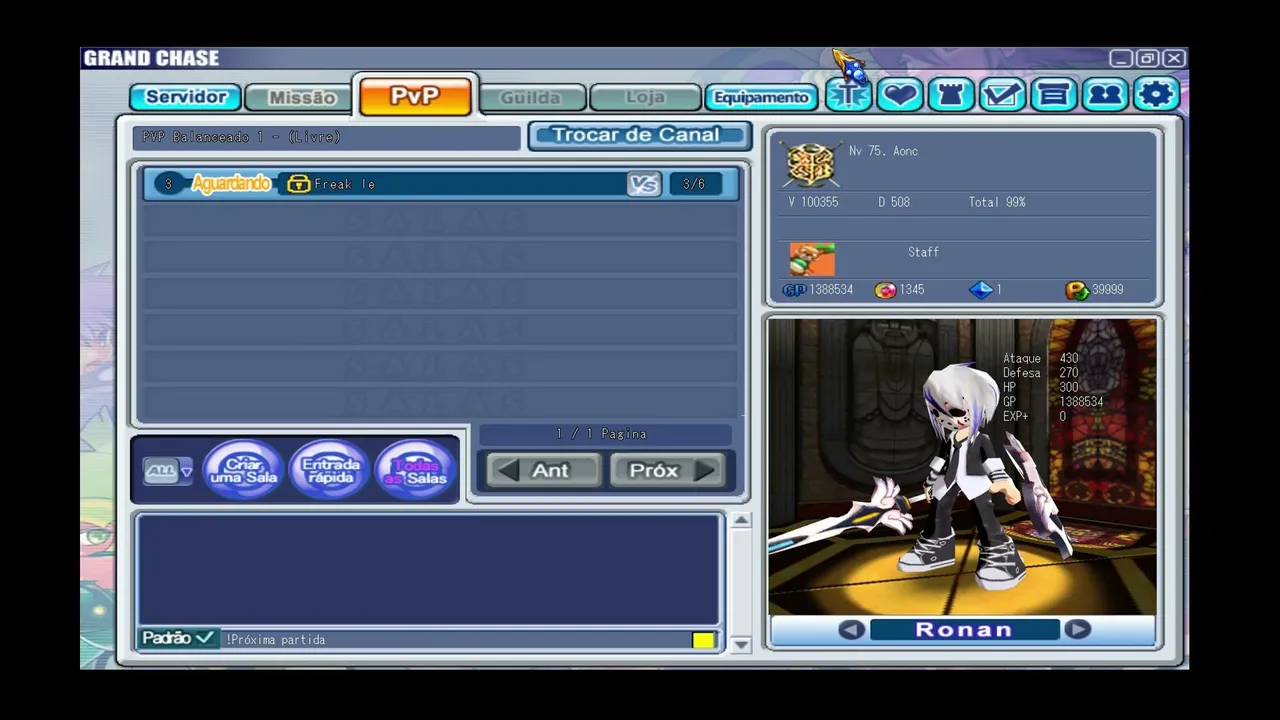This screenshot has width=1280, height=720.
Task: Restore the Grand Chase window size
Action: coord(1148,58)
